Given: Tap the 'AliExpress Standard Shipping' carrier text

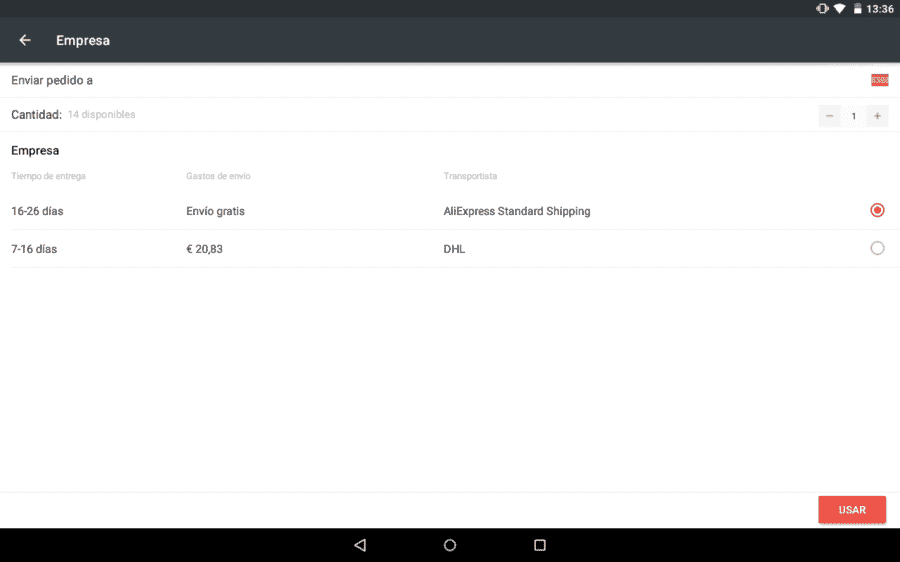Looking at the screenshot, I should (x=517, y=211).
